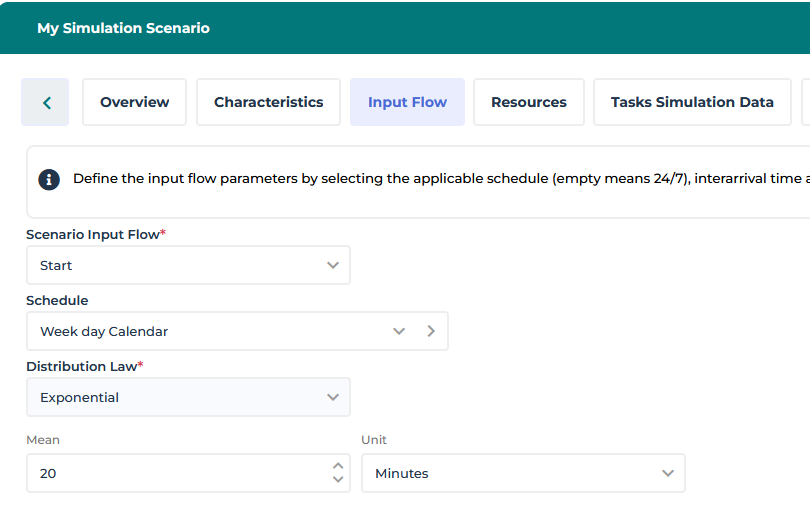The width and height of the screenshot is (810, 522).
Task: Click the Scenario Input Flow field label
Action: click(x=95, y=234)
